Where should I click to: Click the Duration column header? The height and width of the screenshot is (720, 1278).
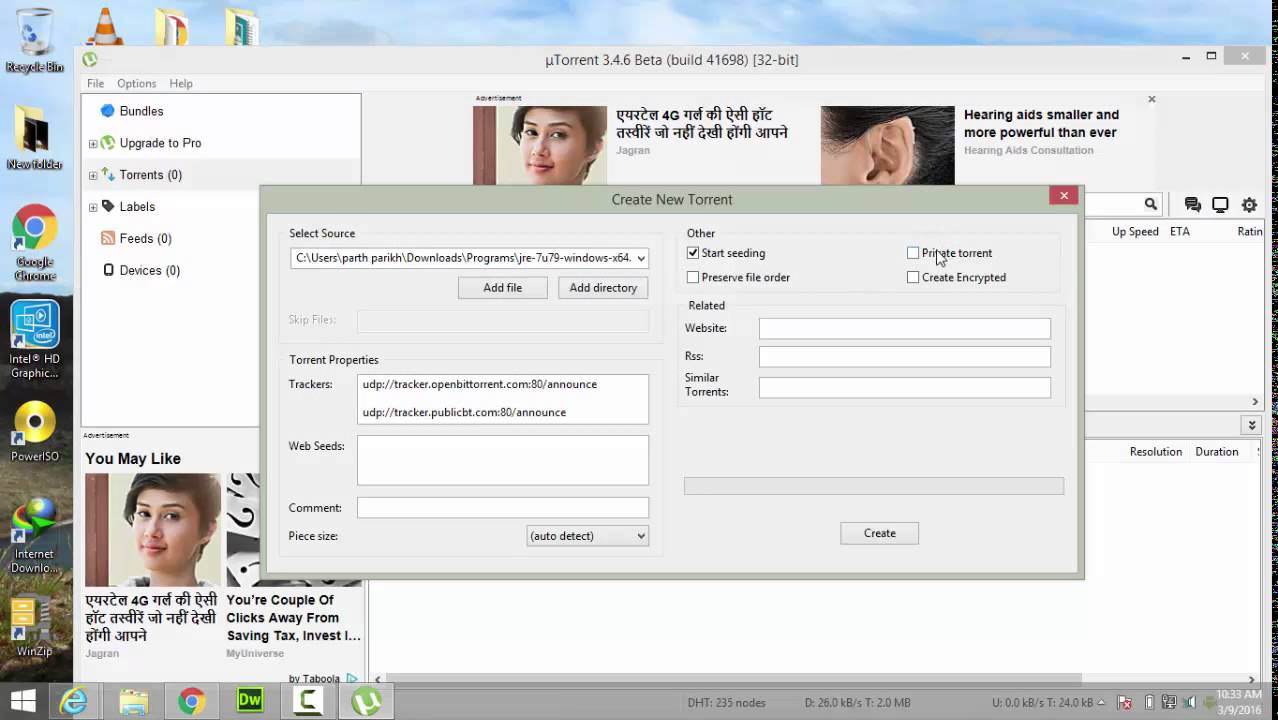click(1217, 452)
